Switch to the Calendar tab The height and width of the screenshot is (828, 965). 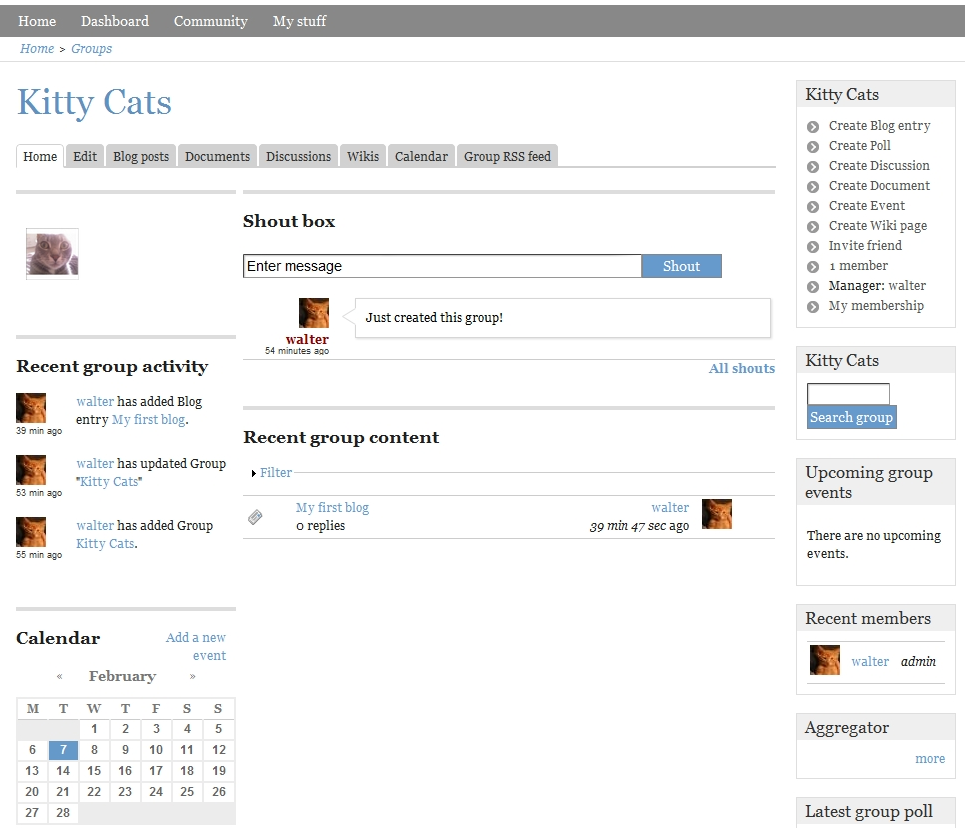tap(422, 156)
